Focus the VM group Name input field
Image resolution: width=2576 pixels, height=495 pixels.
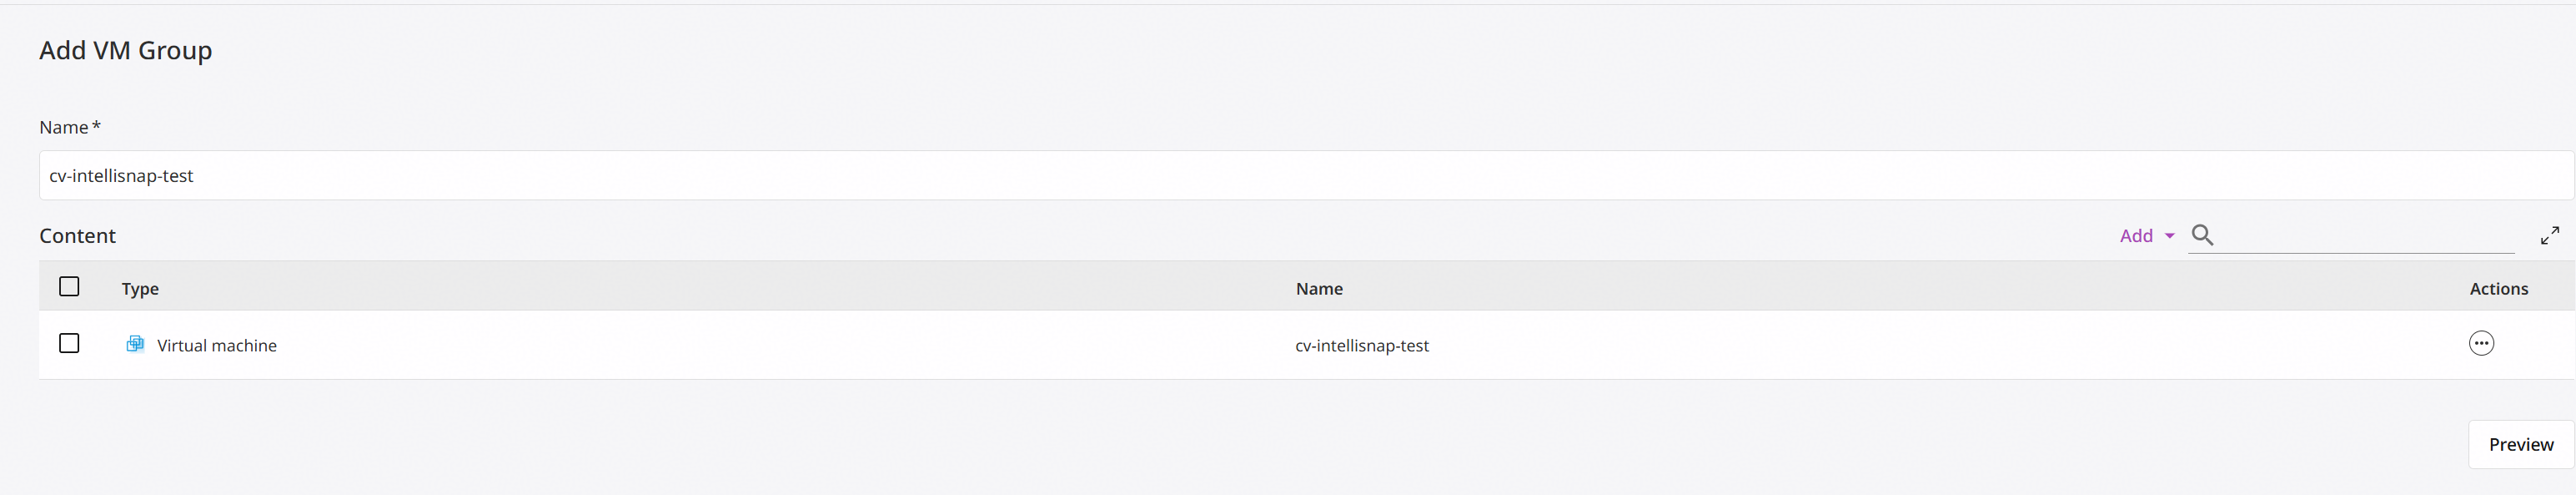click(1306, 175)
